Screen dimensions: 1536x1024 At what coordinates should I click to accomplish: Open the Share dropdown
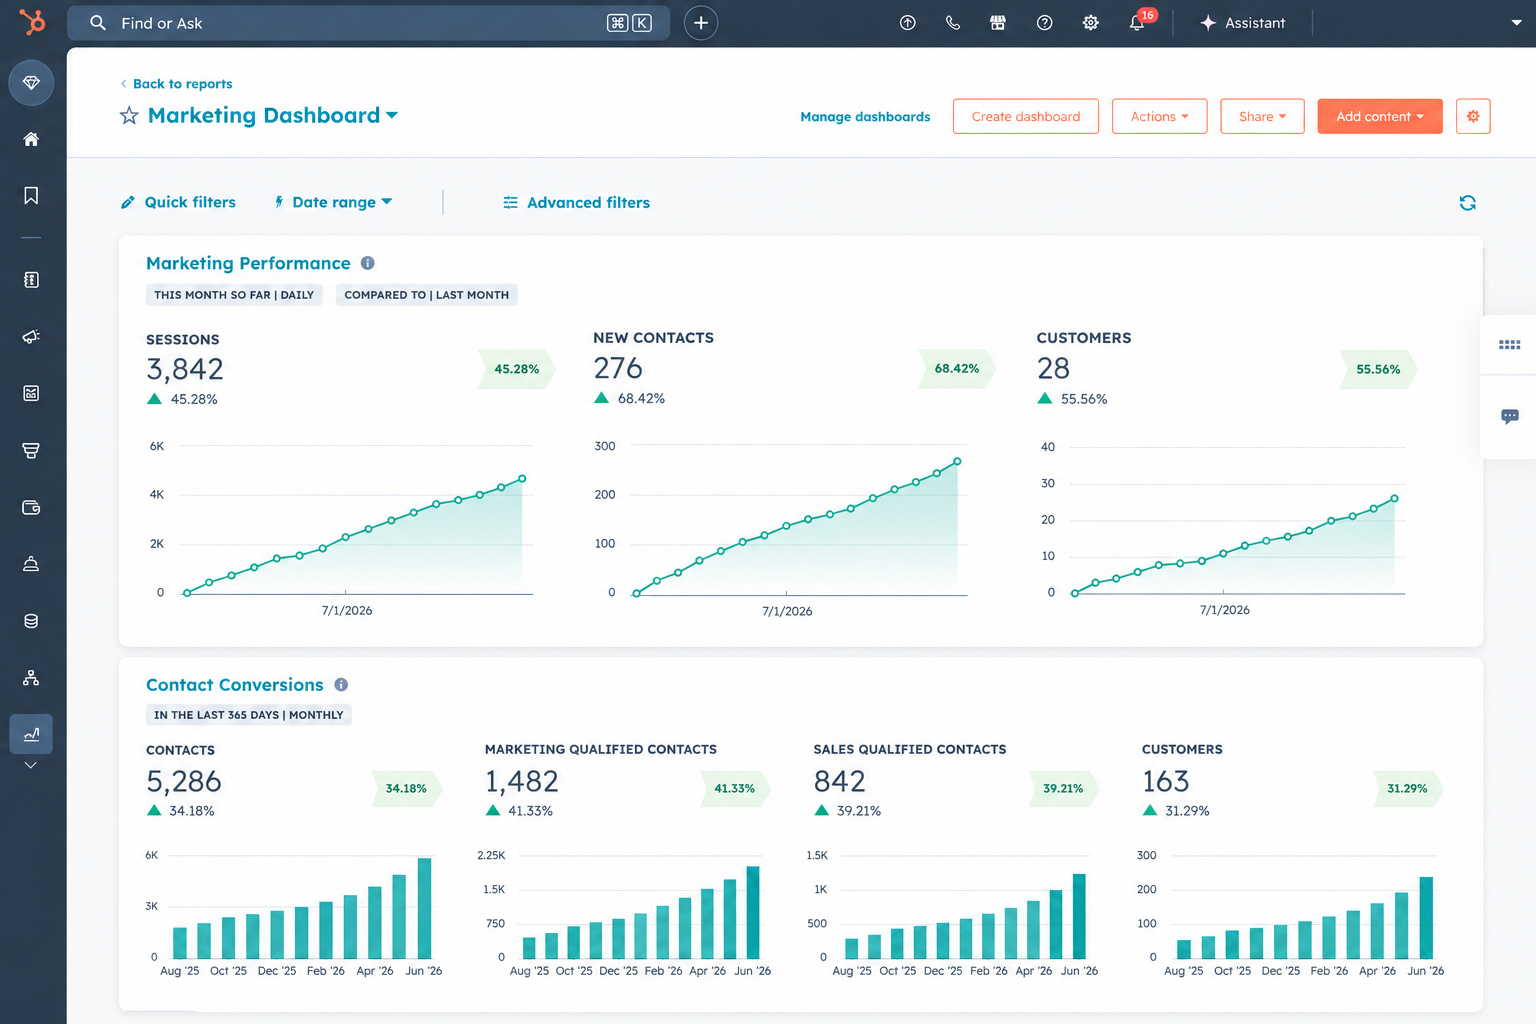click(x=1262, y=117)
